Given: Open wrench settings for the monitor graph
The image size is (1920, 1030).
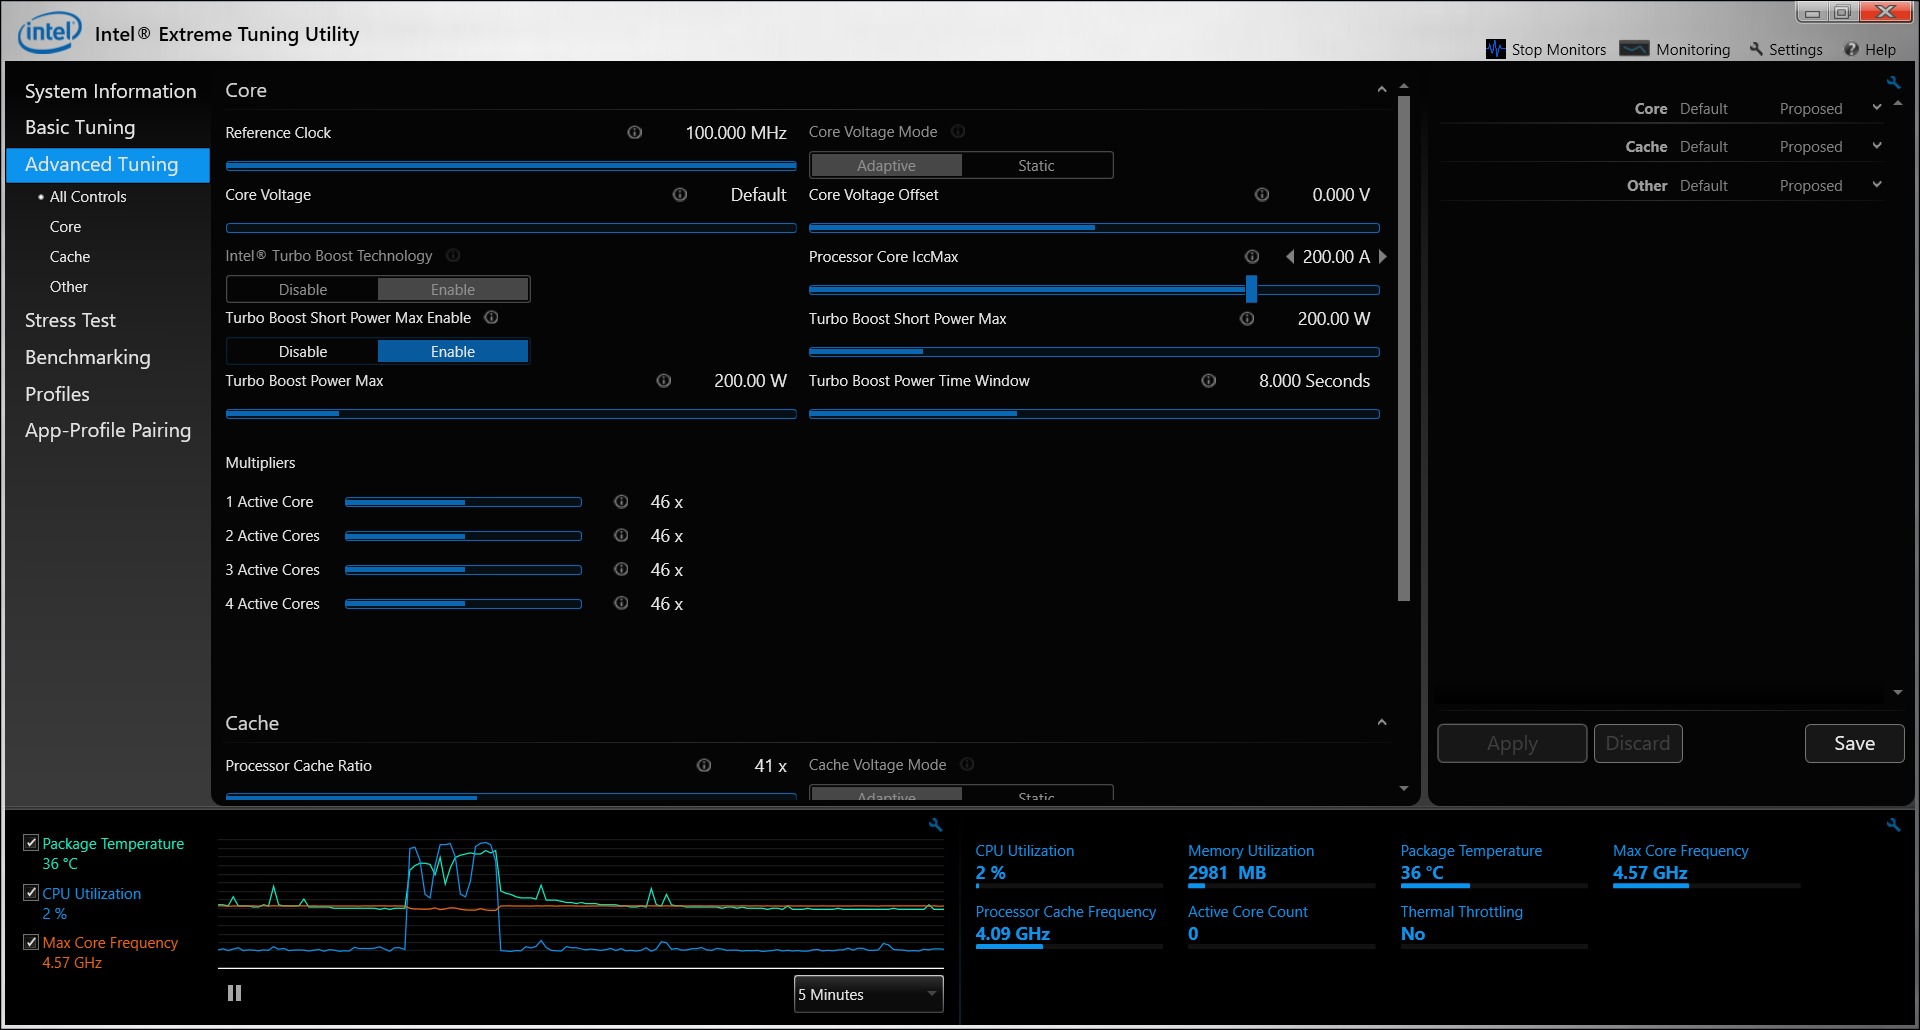Looking at the screenshot, I should (x=935, y=825).
